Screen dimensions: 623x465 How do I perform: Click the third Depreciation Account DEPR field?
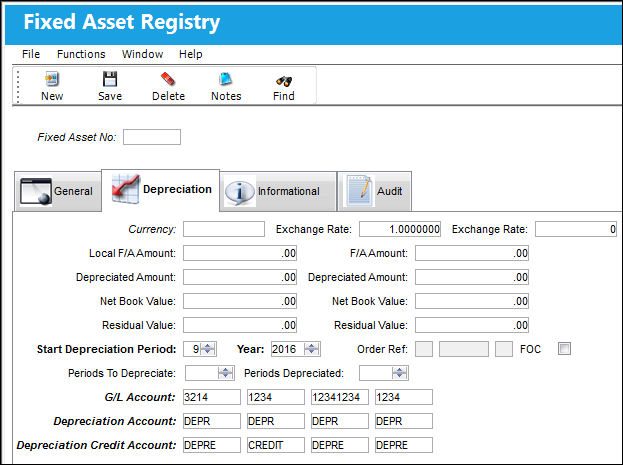click(340, 421)
